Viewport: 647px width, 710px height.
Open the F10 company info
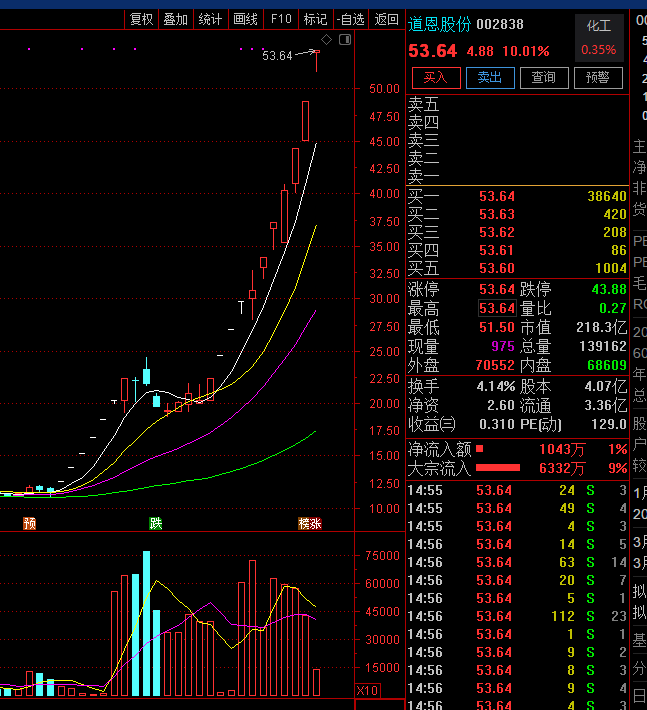pyautogui.click(x=281, y=19)
